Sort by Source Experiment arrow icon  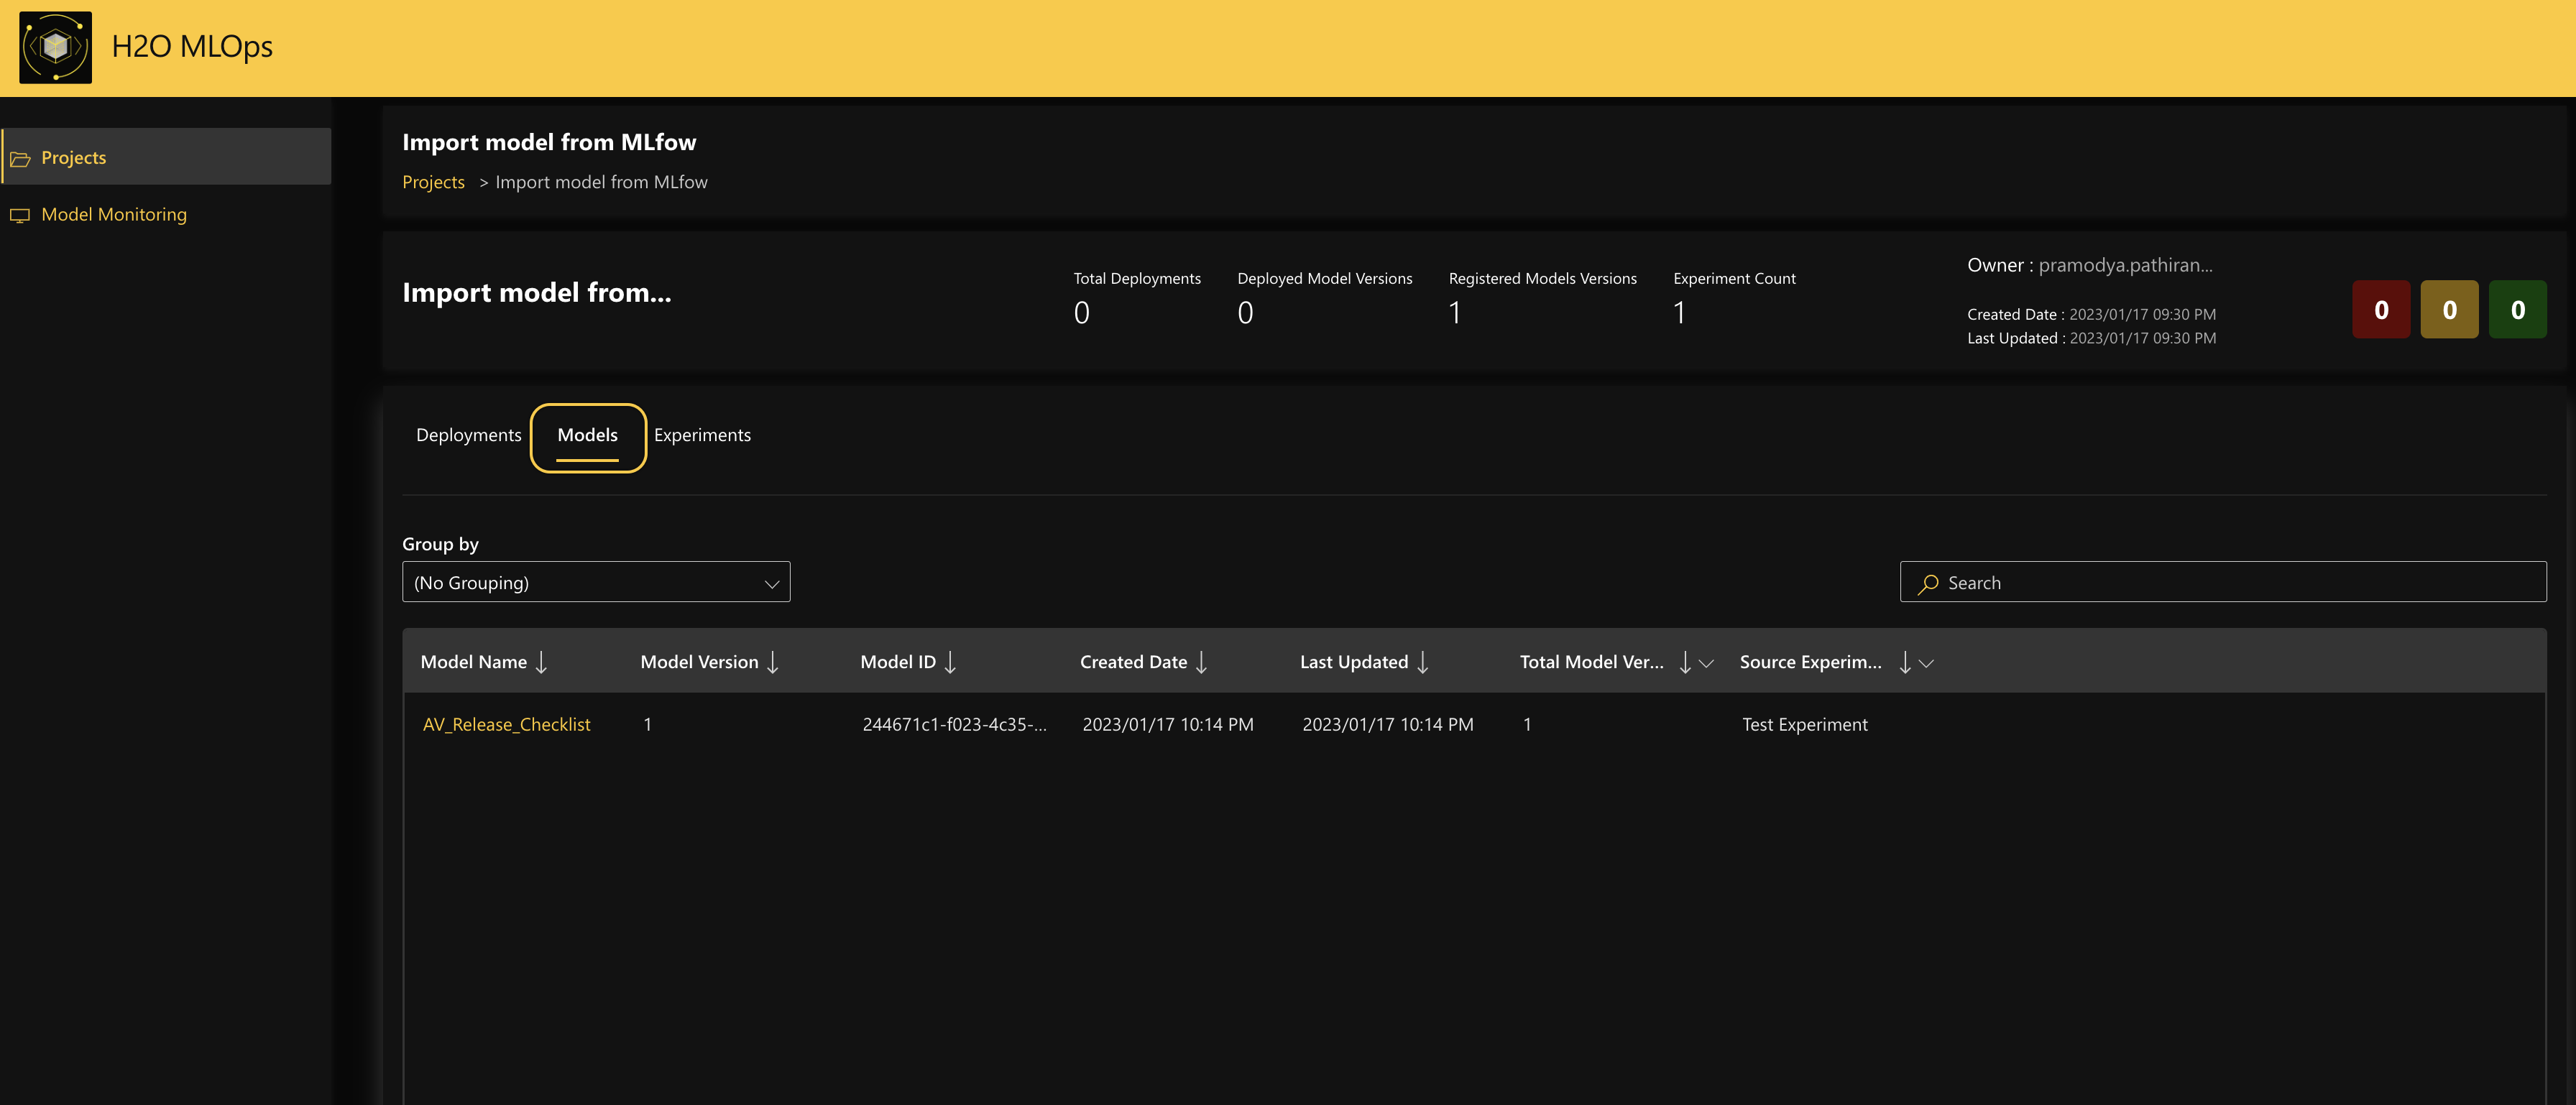(1905, 662)
